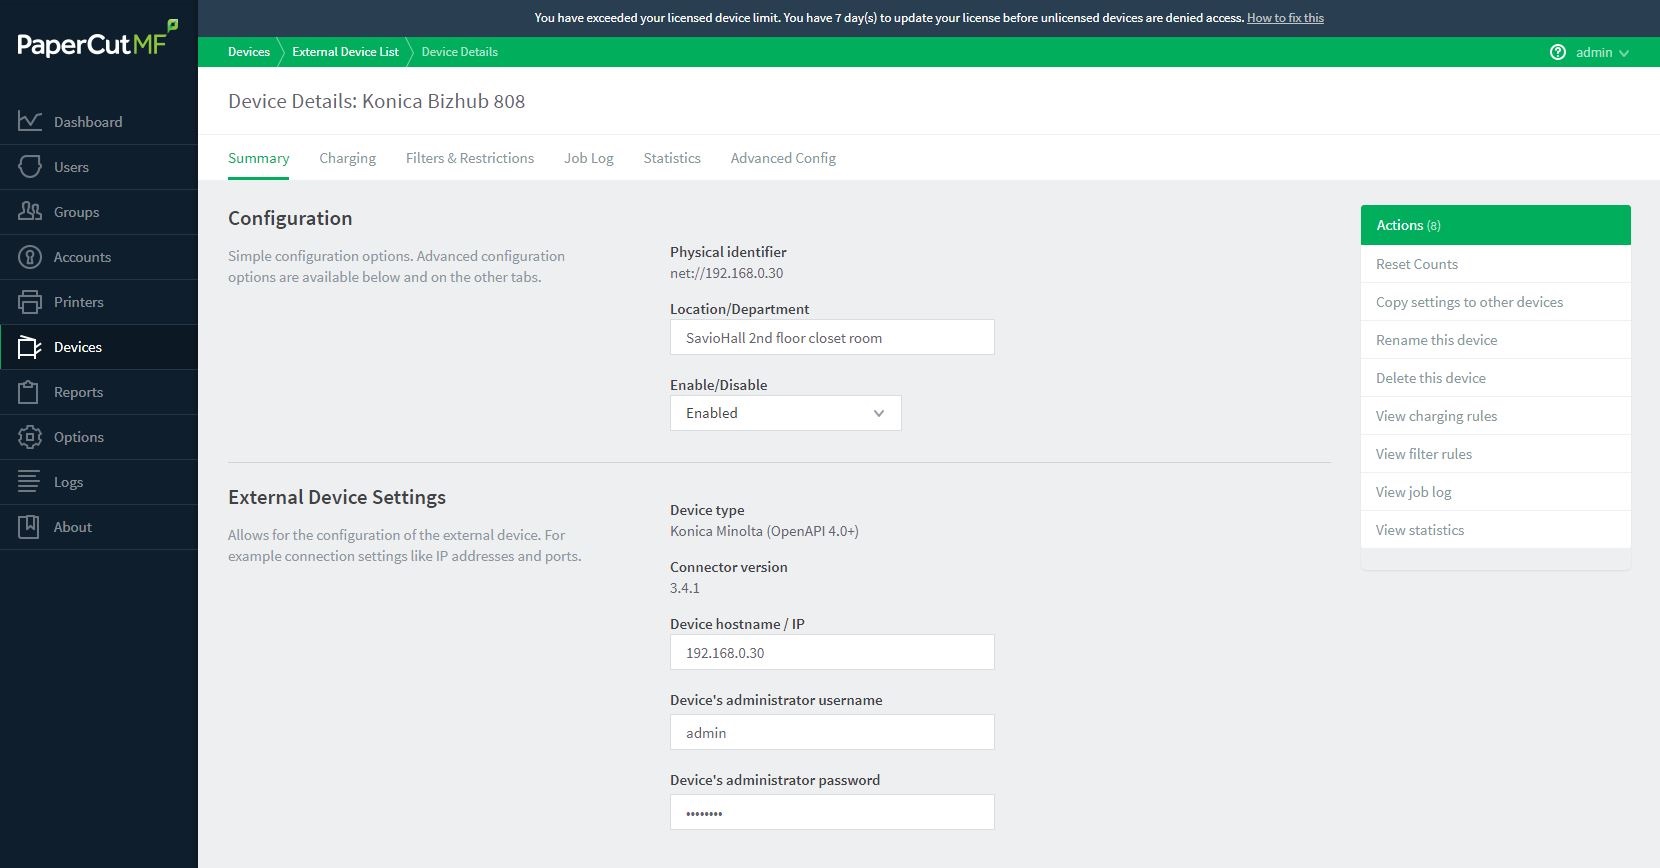1660x868 pixels.
Task: Click the help question mark icon
Action: pyautogui.click(x=1558, y=52)
